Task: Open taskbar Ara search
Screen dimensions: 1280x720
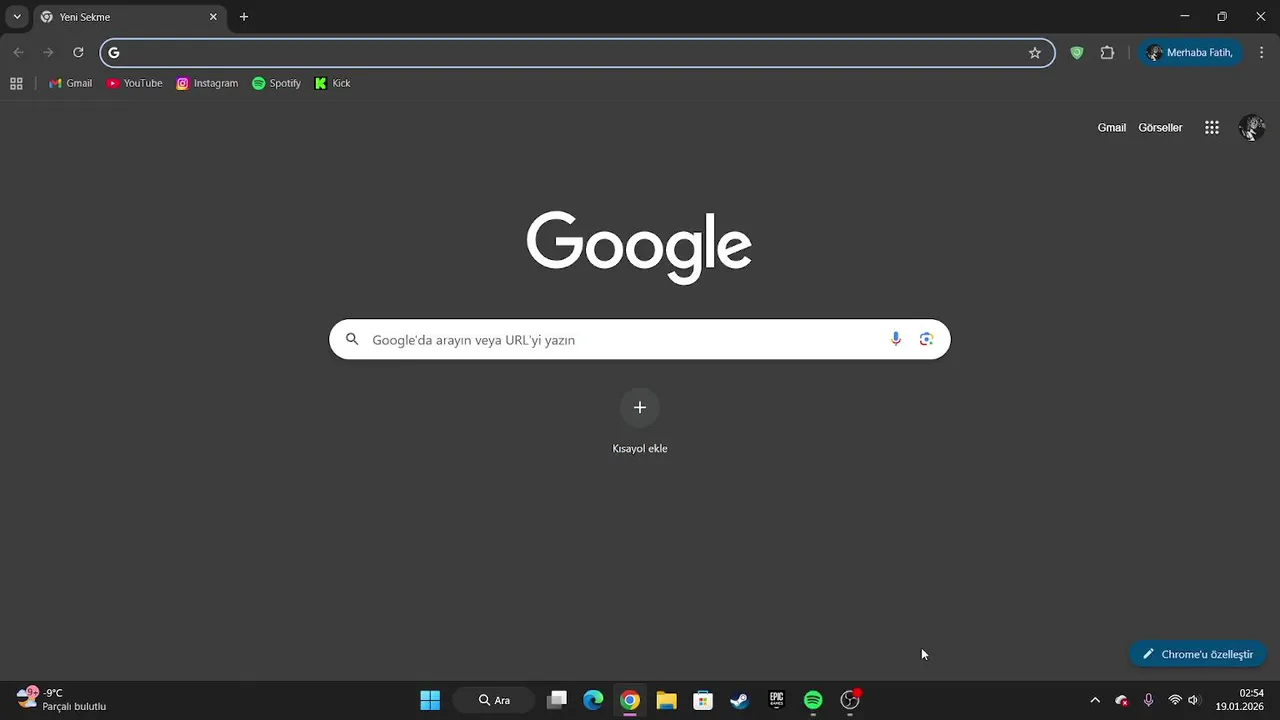Action: tap(494, 700)
